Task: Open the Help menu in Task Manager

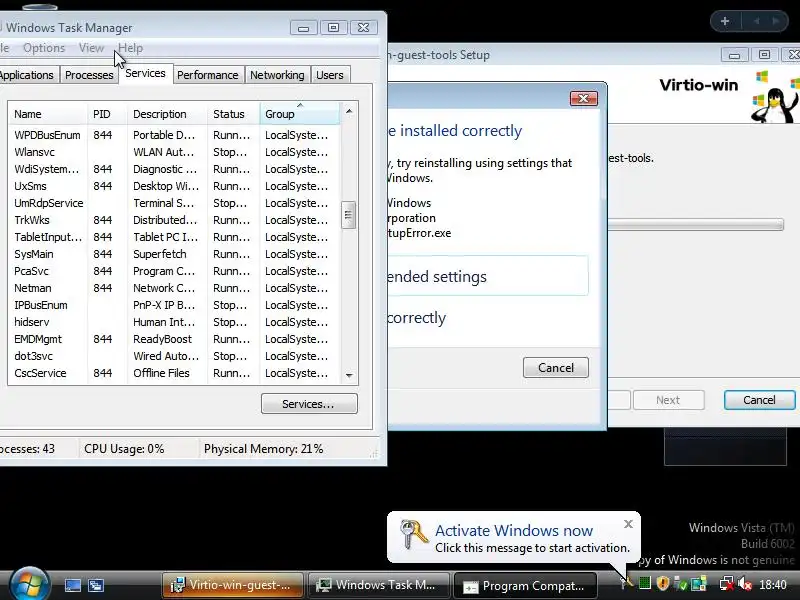Action: (131, 48)
